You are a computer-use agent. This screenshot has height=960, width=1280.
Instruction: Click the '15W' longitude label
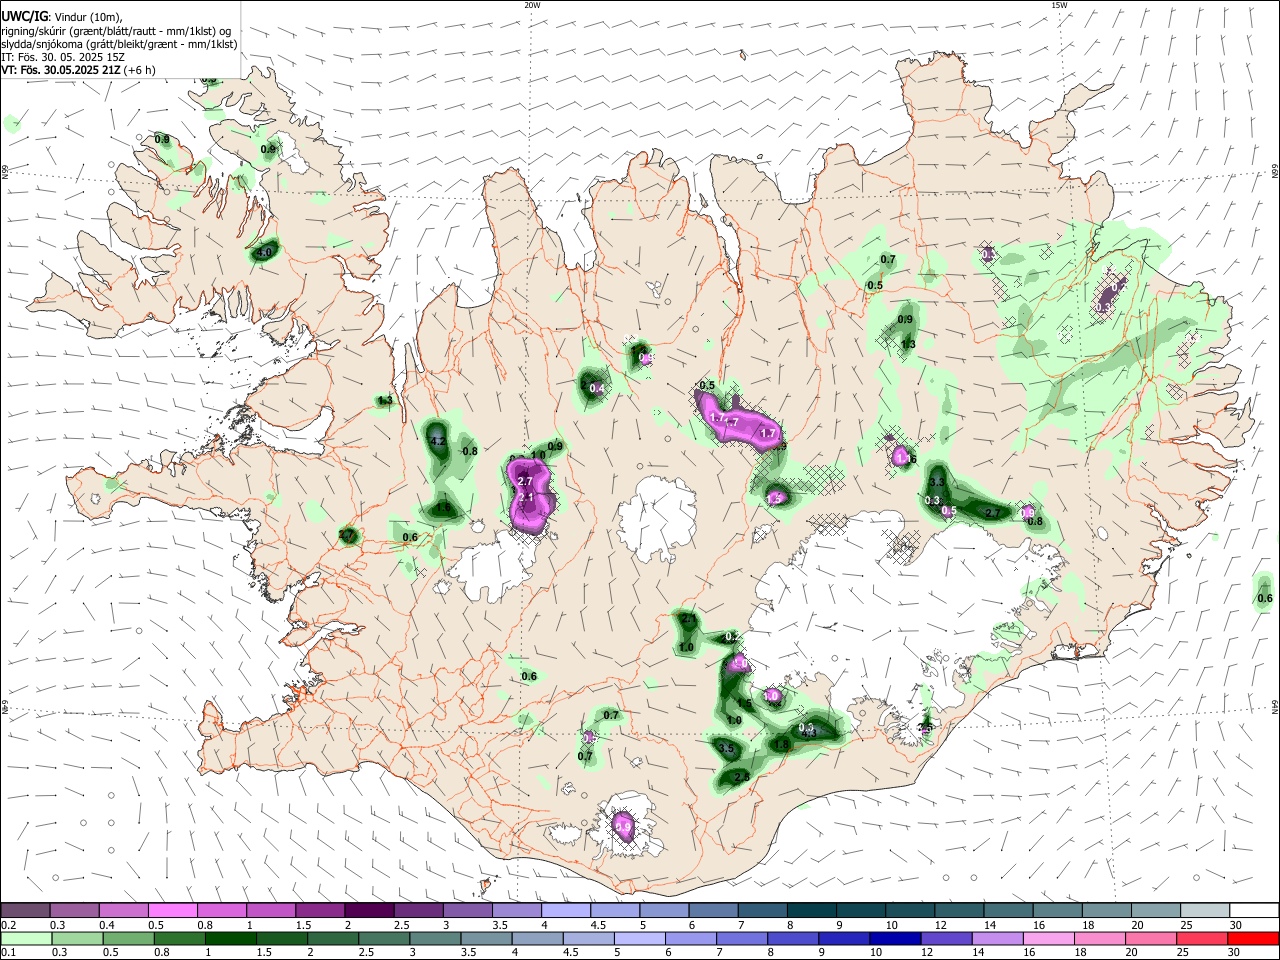[1059, 4]
